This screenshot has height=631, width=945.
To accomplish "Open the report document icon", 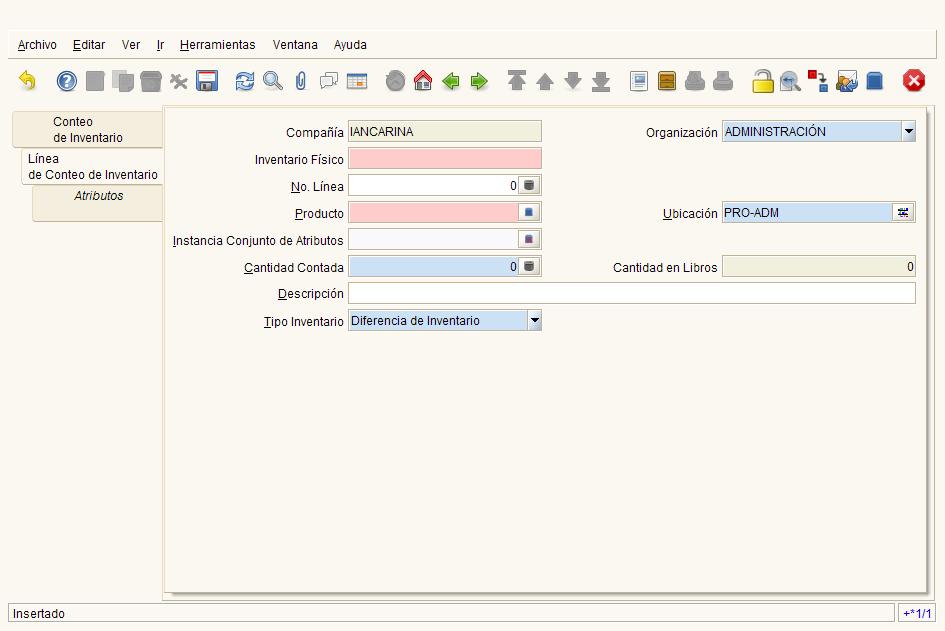I will coord(639,81).
